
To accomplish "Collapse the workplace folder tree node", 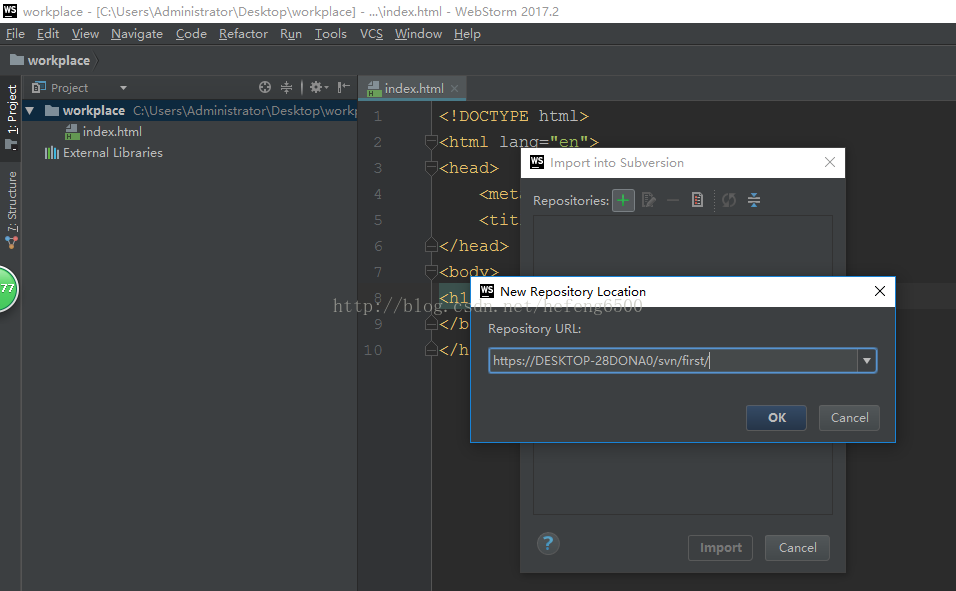I will pyautogui.click(x=30, y=110).
